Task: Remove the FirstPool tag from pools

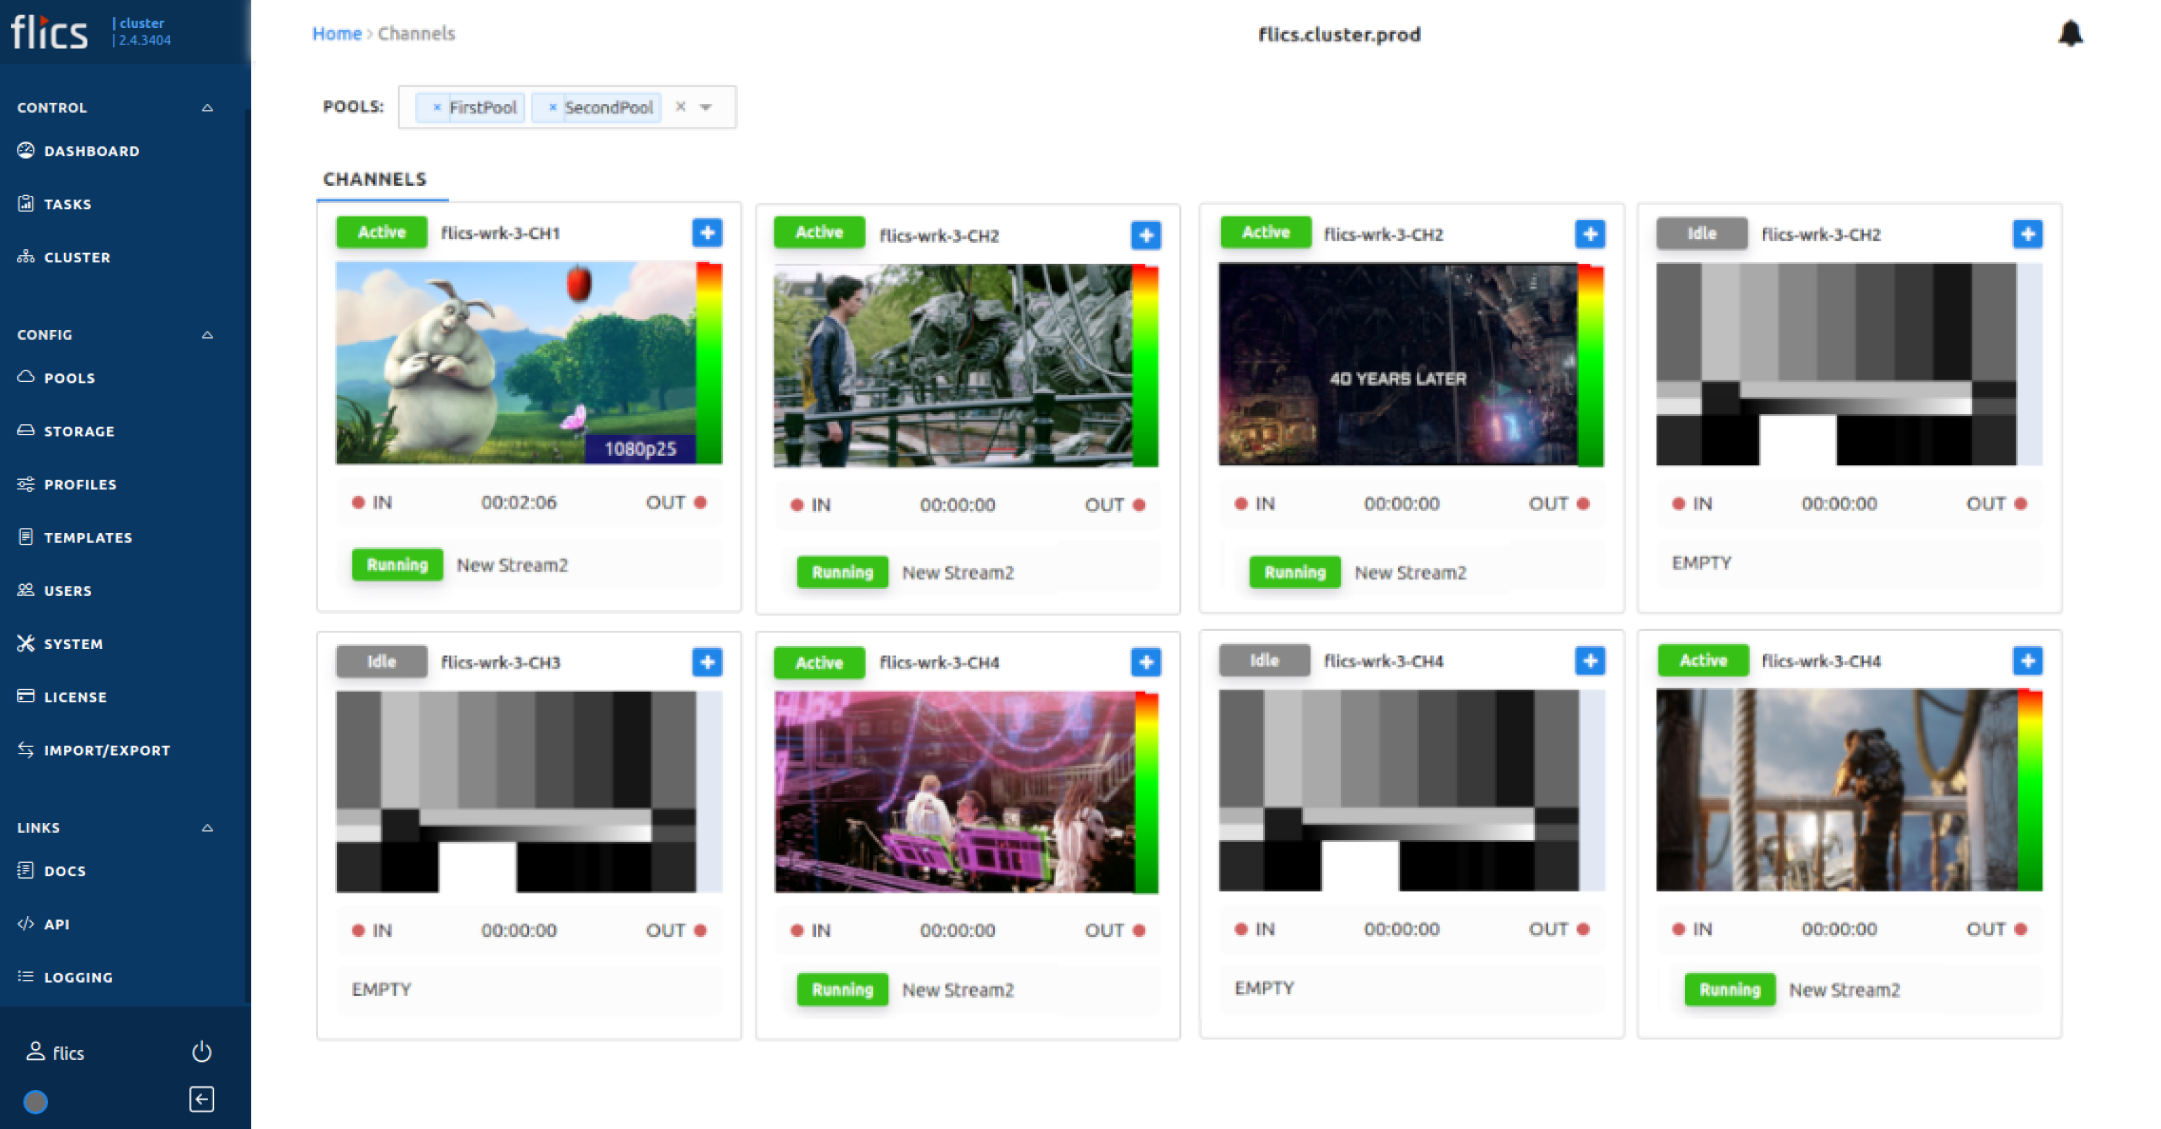Action: (436, 107)
